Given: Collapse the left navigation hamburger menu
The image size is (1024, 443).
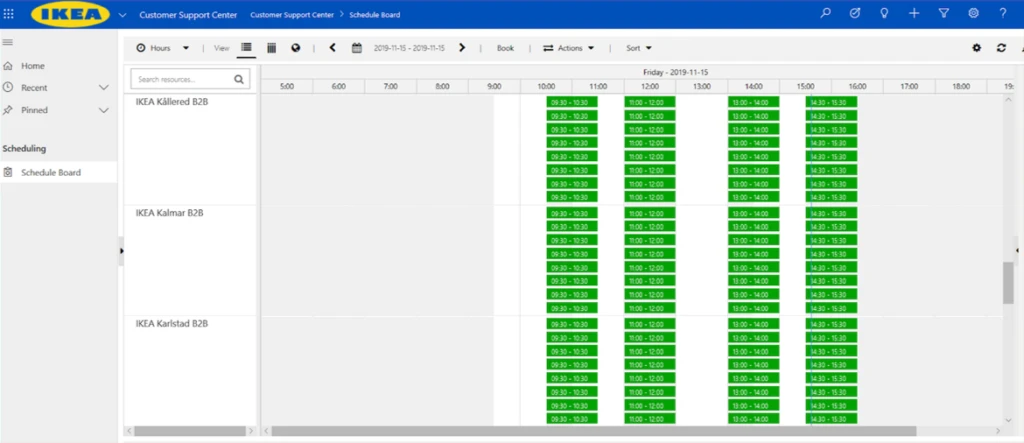Looking at the screenshot, I should [x=8, y=42].
